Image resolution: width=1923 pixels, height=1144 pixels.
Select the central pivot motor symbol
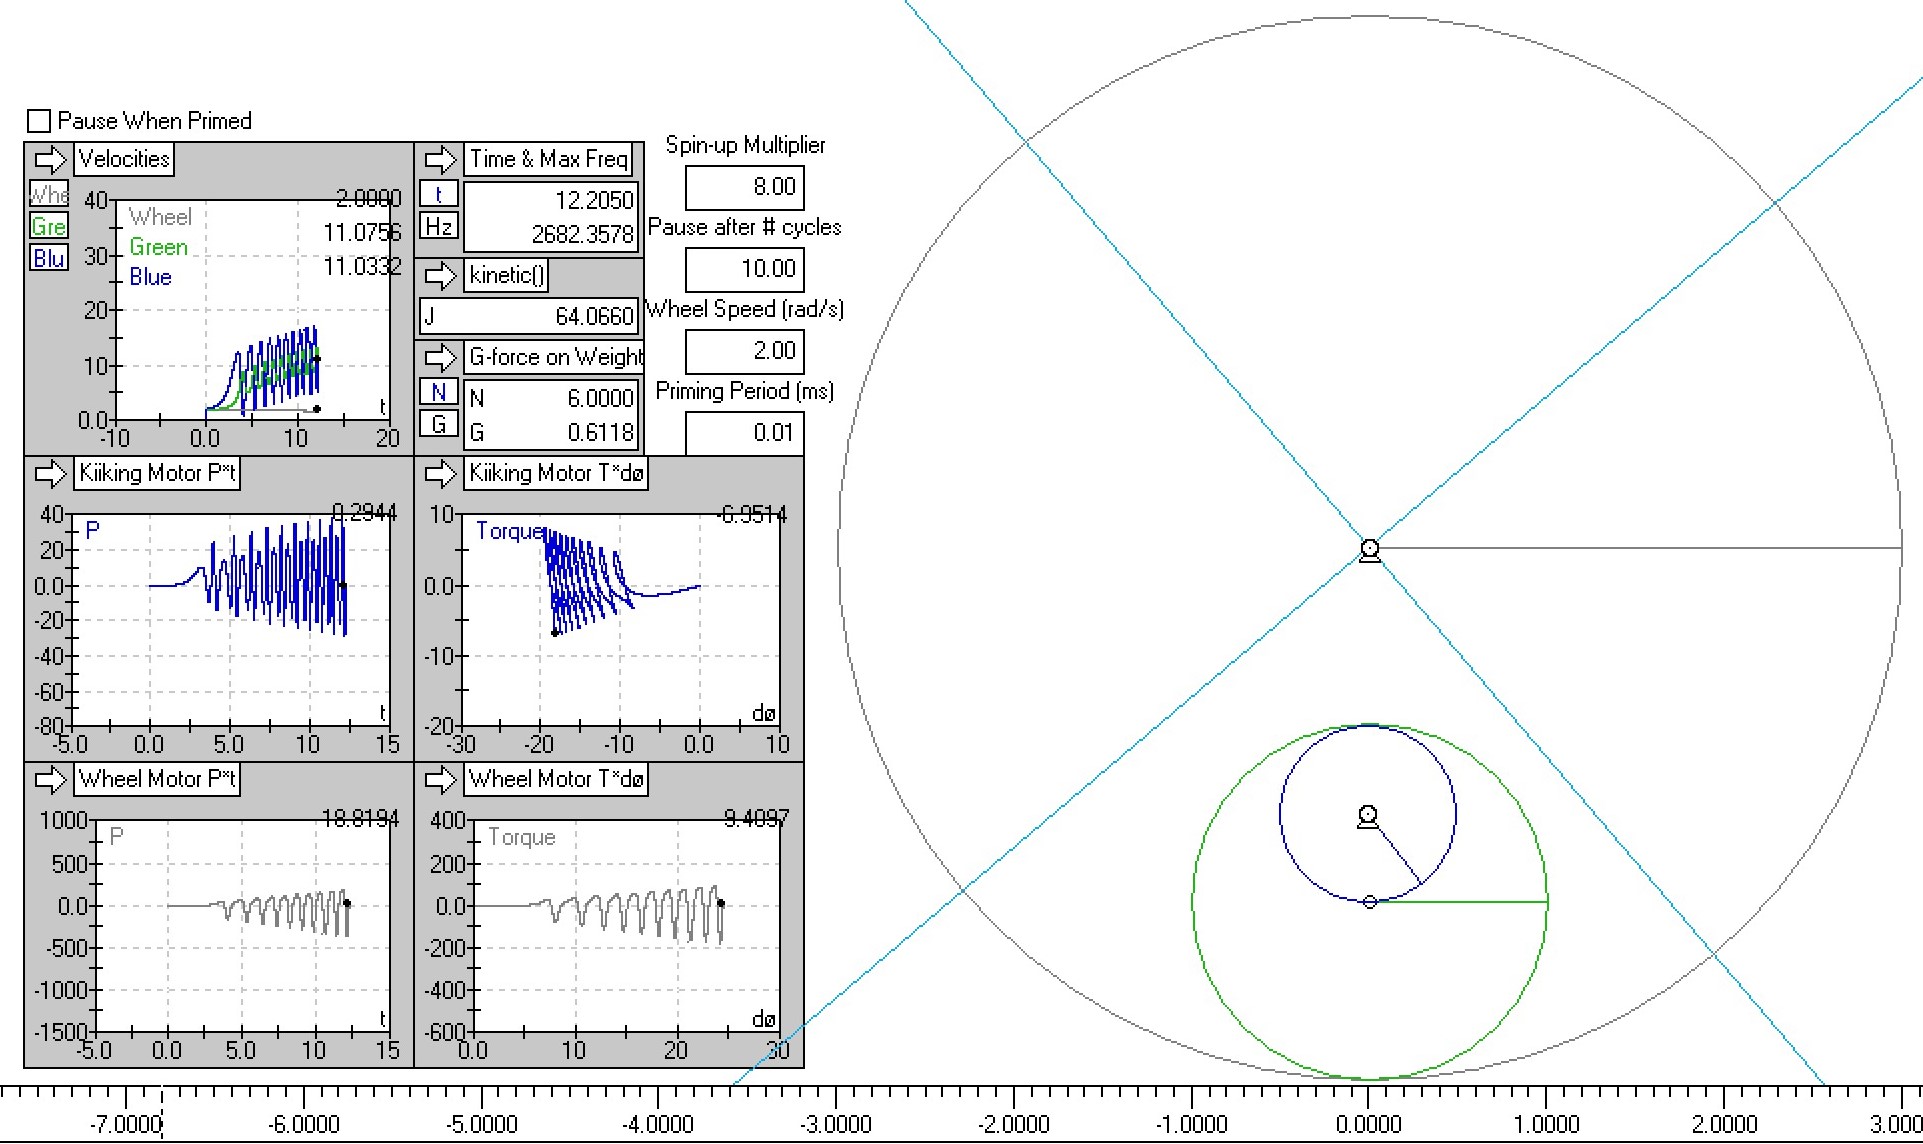pos(1370,550)
